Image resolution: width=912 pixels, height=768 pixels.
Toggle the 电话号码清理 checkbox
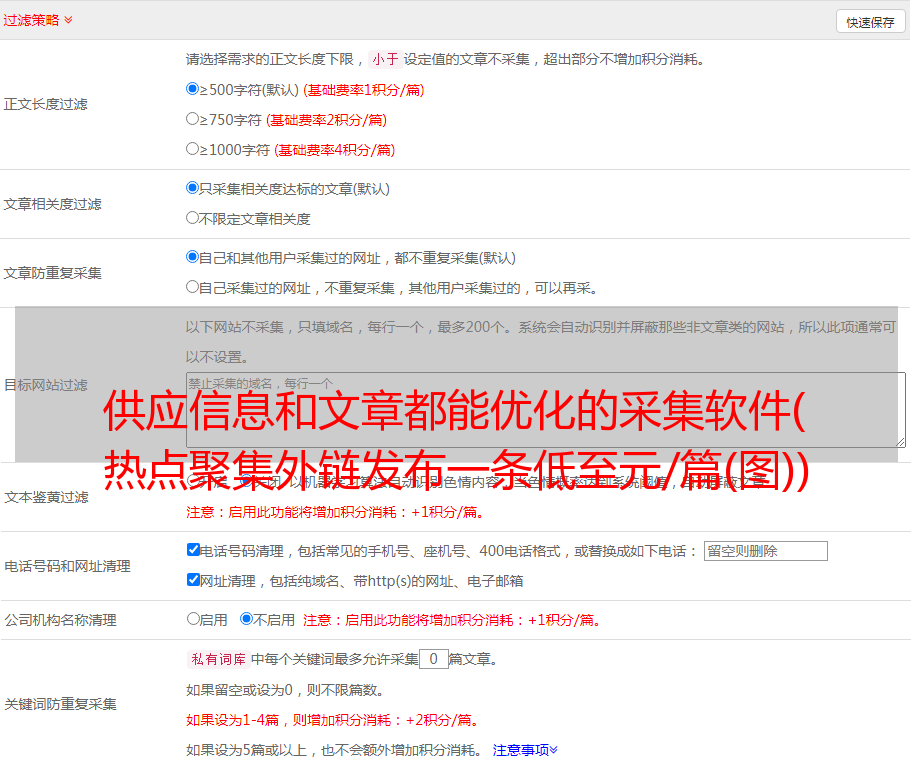[193, 550]
